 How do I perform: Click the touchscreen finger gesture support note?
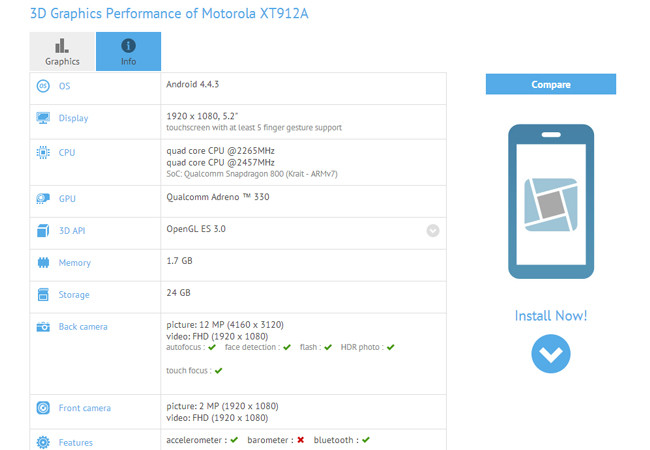(254, 128)
